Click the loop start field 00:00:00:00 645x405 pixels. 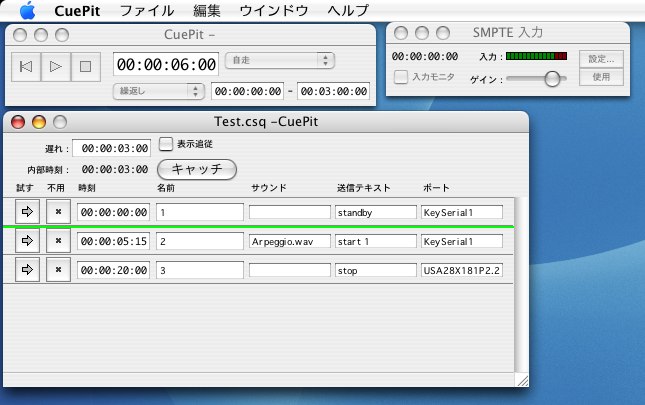point(248,91)
